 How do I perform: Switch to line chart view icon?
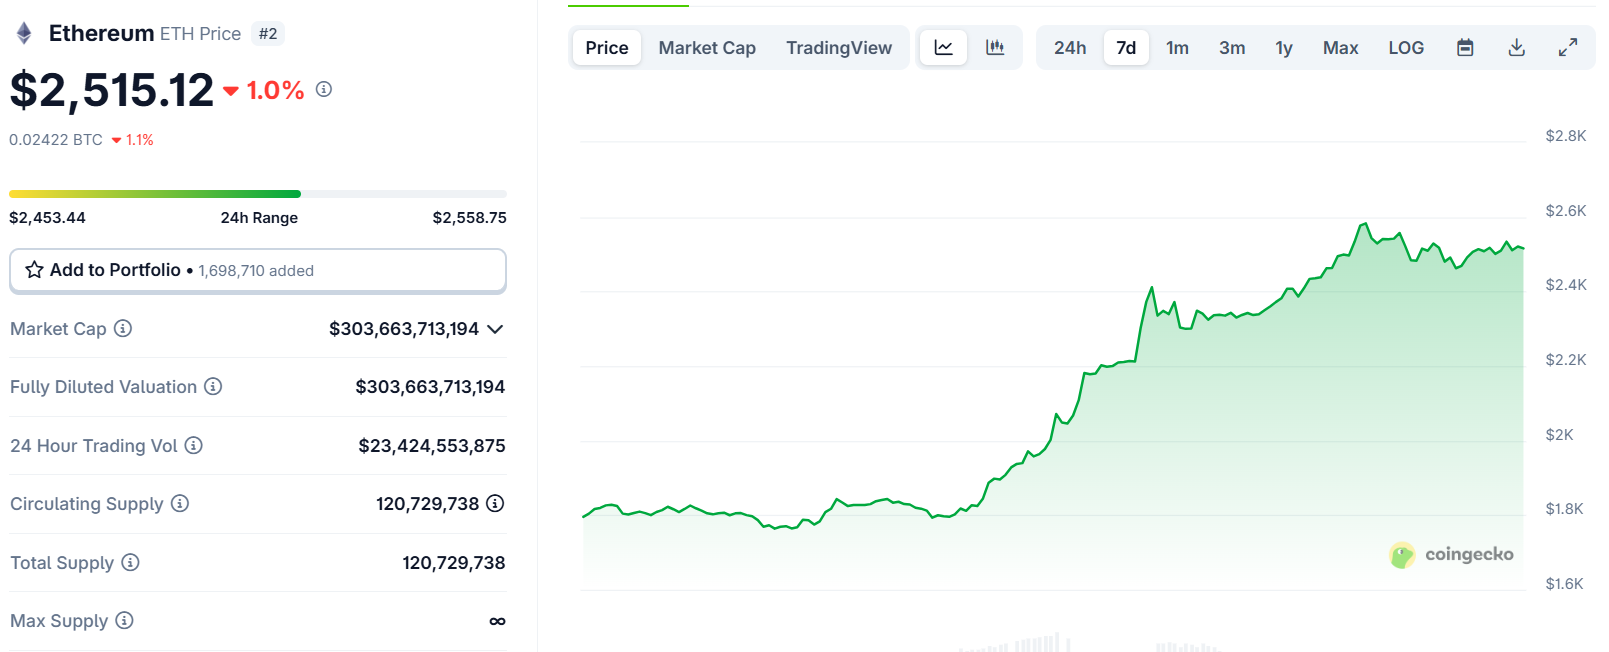point(943,47)
